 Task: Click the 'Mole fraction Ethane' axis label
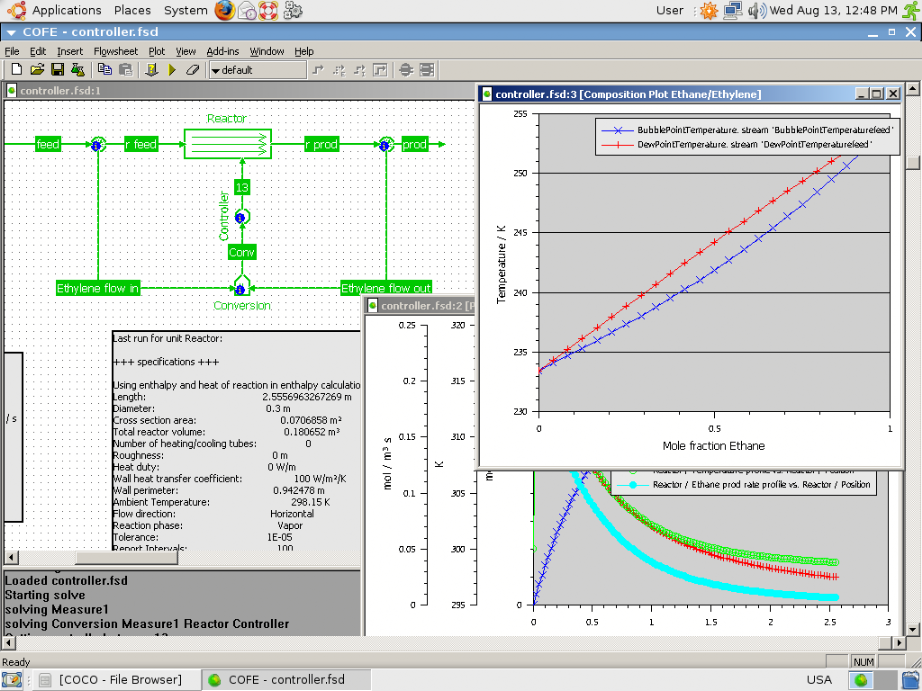pos(713,446)
